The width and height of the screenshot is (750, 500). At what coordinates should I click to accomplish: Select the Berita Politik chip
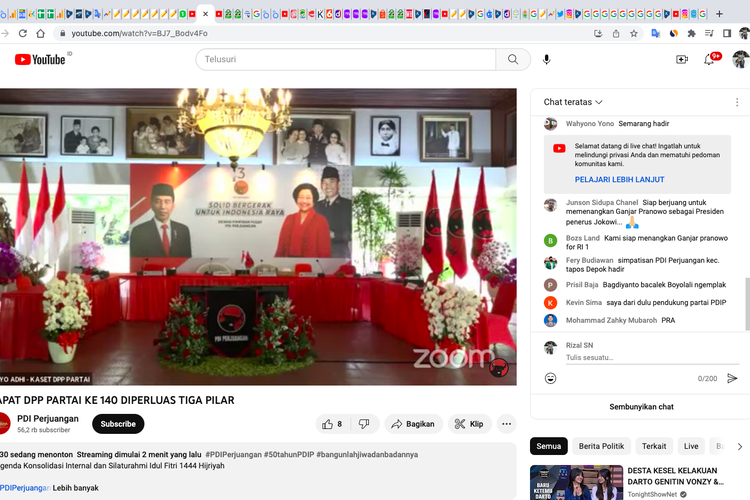601,446
